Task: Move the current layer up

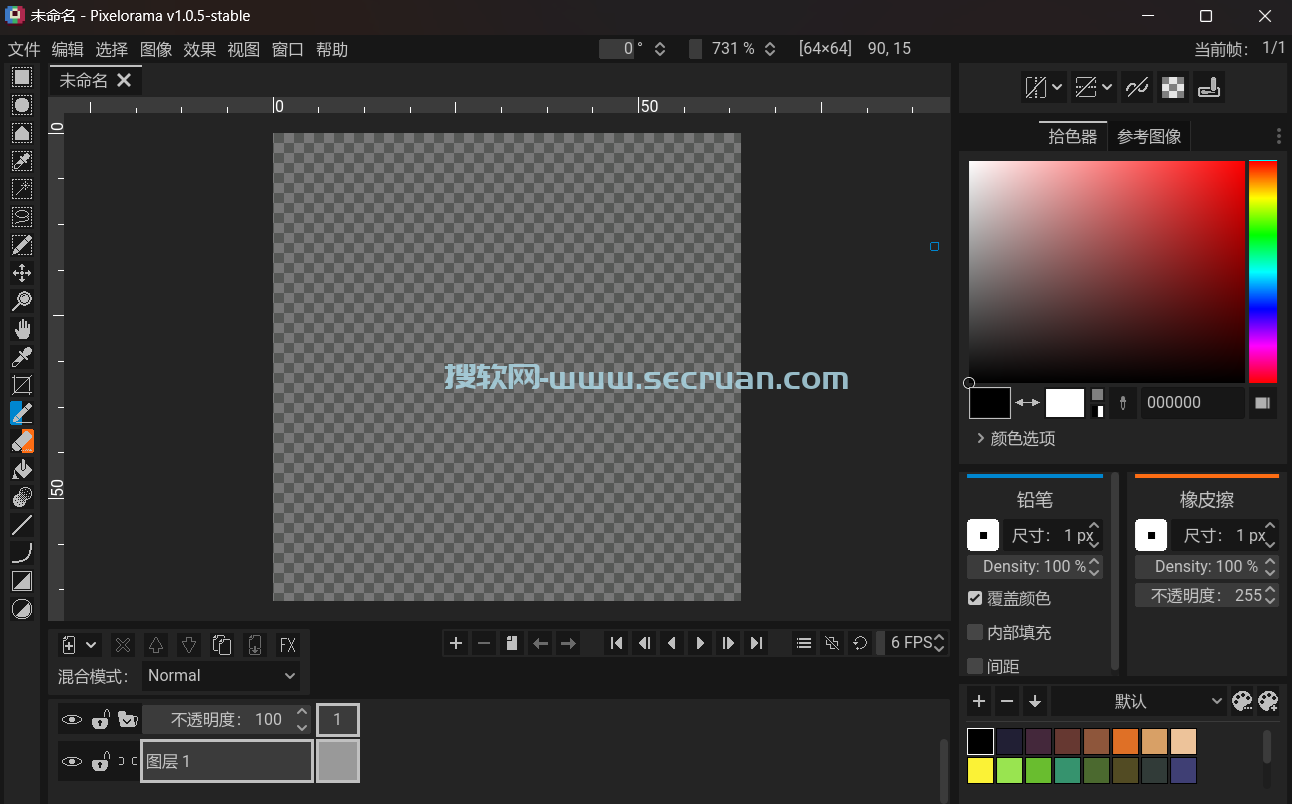Action: tap(156, 645)
